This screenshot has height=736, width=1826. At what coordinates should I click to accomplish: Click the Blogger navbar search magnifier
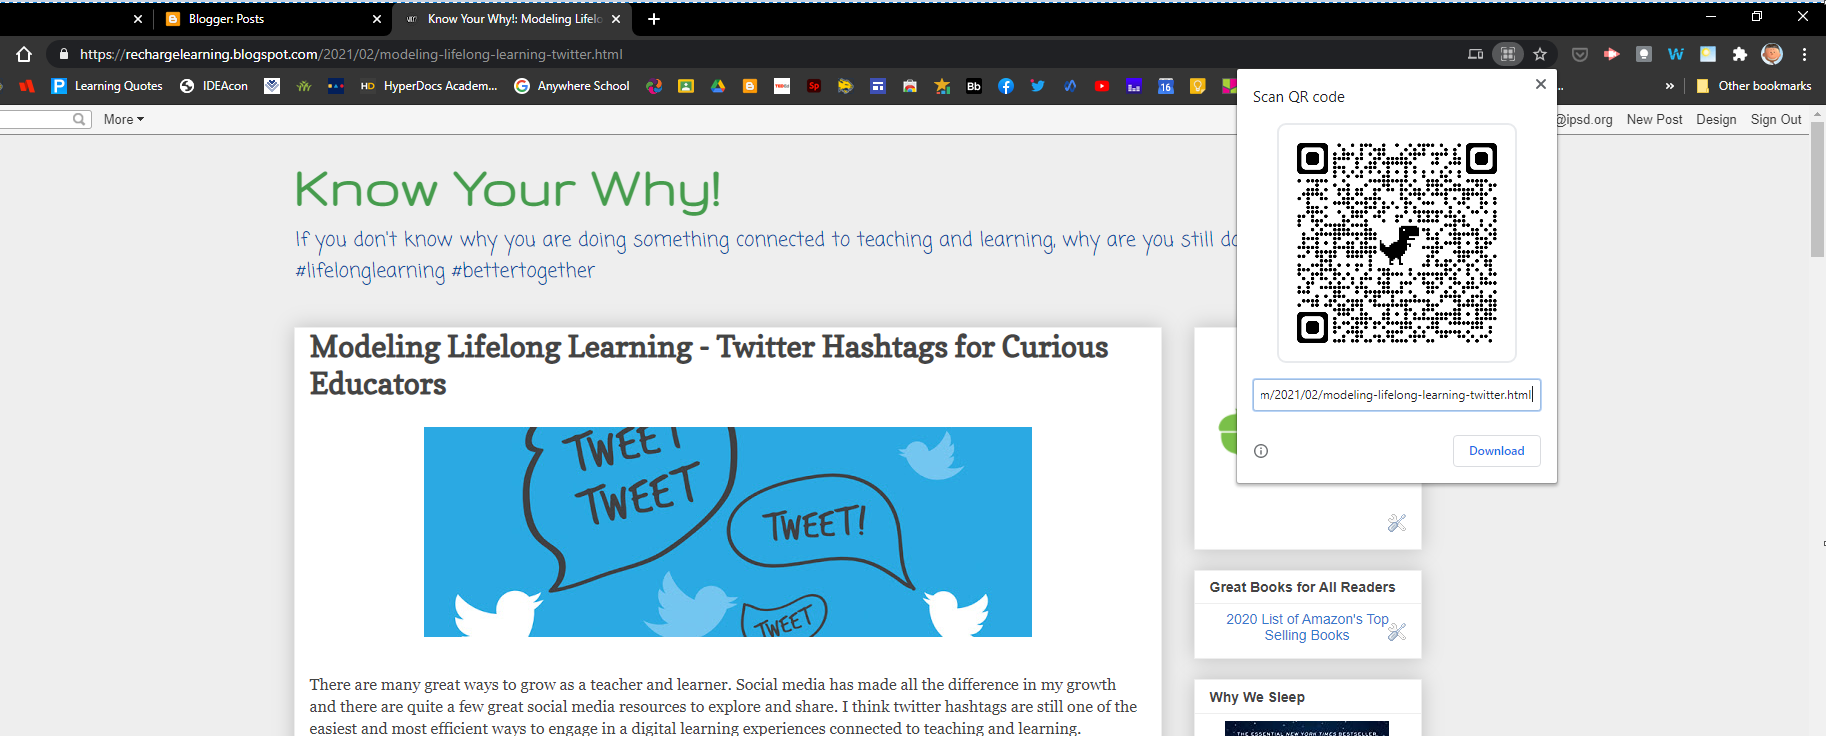[79, 119]
